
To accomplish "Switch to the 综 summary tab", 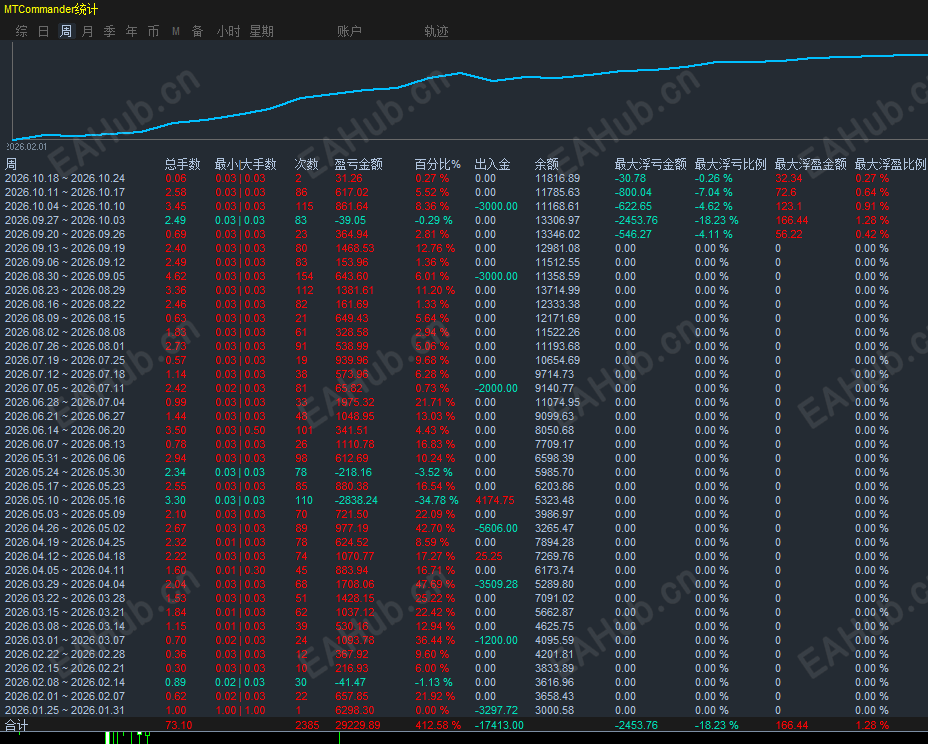I will [x=22, y=31].
